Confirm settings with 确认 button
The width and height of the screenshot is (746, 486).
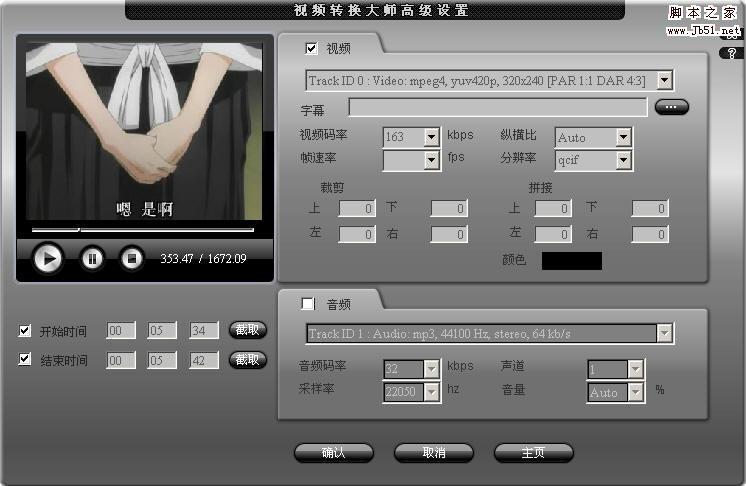click(334, 453)
